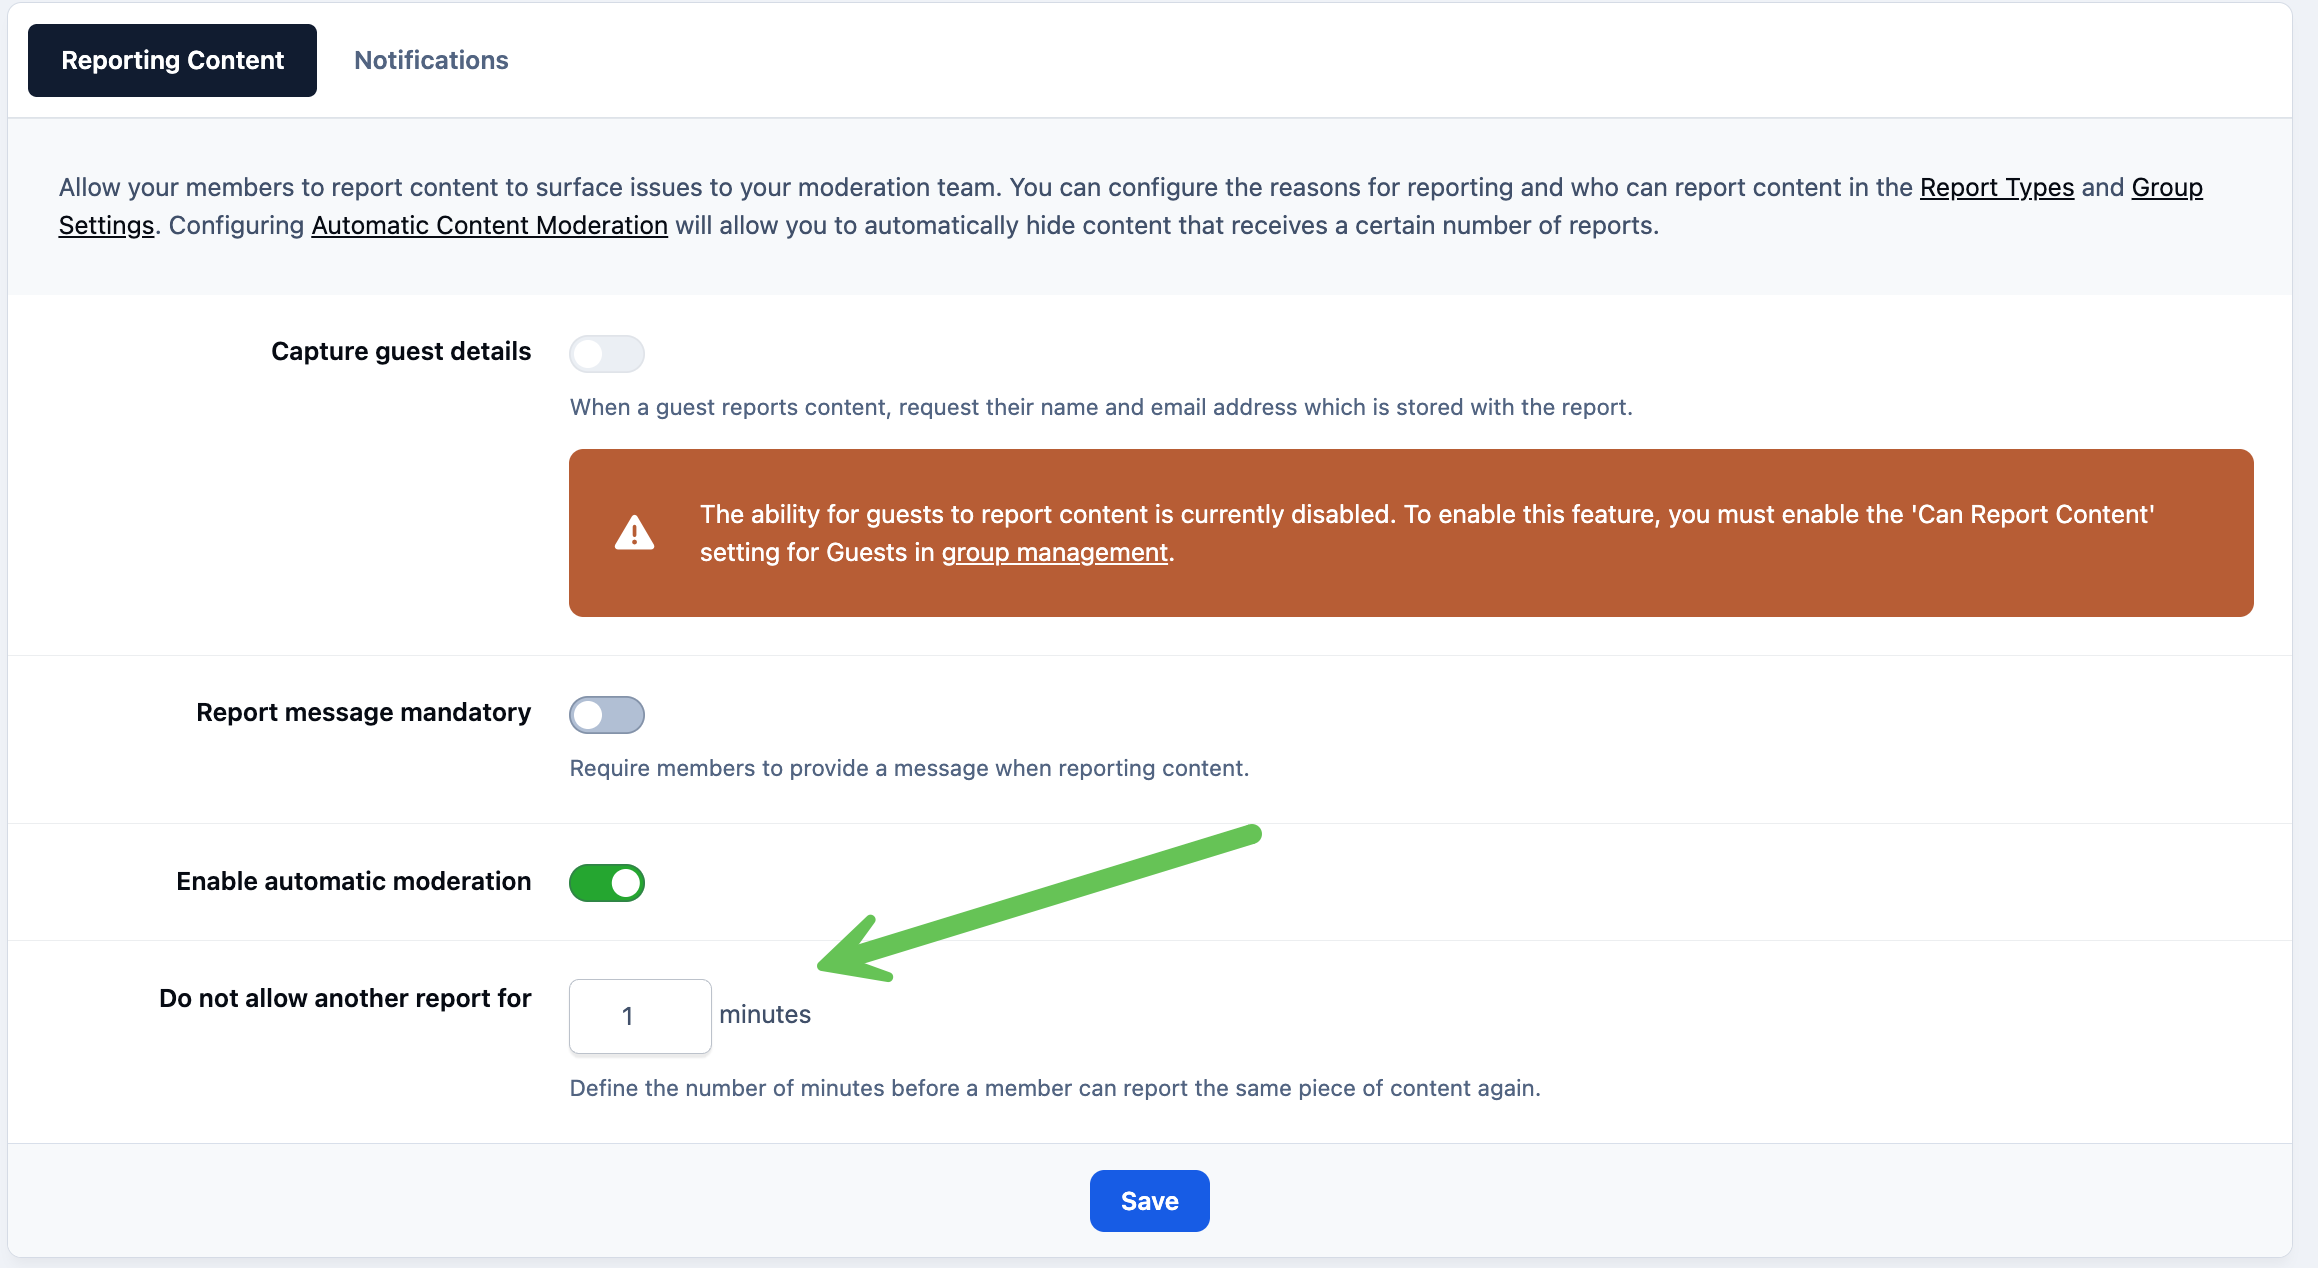Focus the minutes number input field

pos(640,1016)
